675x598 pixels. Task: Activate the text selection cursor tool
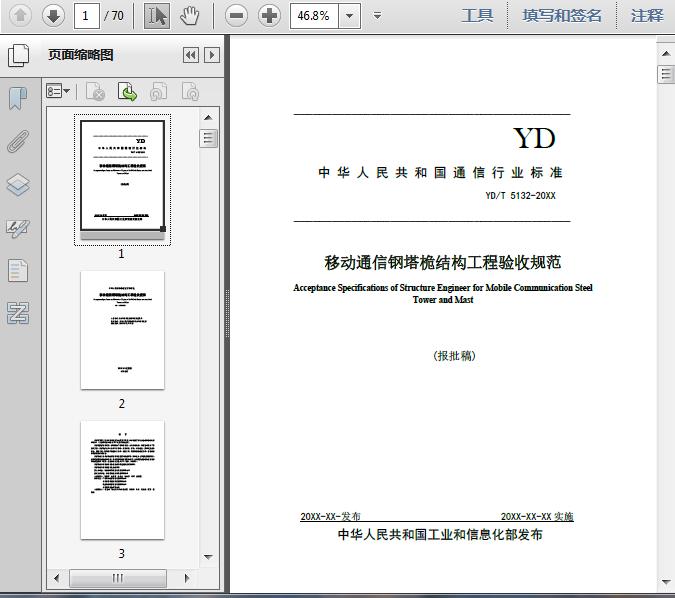coord(157,15)
